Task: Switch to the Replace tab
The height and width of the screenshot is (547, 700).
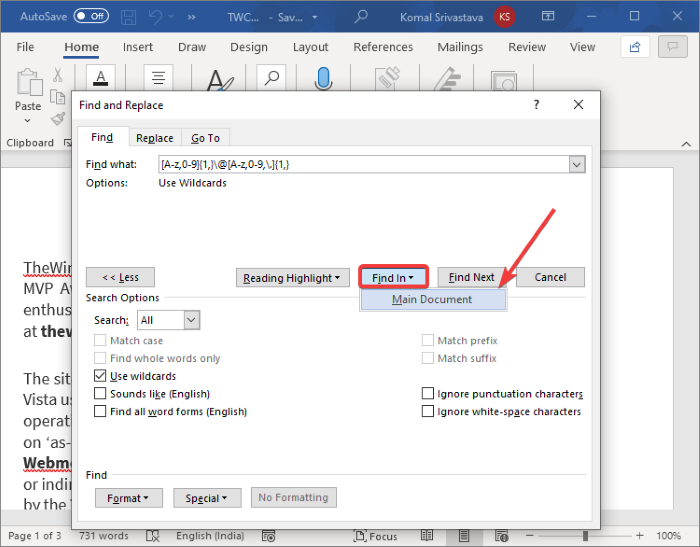Action: (154, 138)
